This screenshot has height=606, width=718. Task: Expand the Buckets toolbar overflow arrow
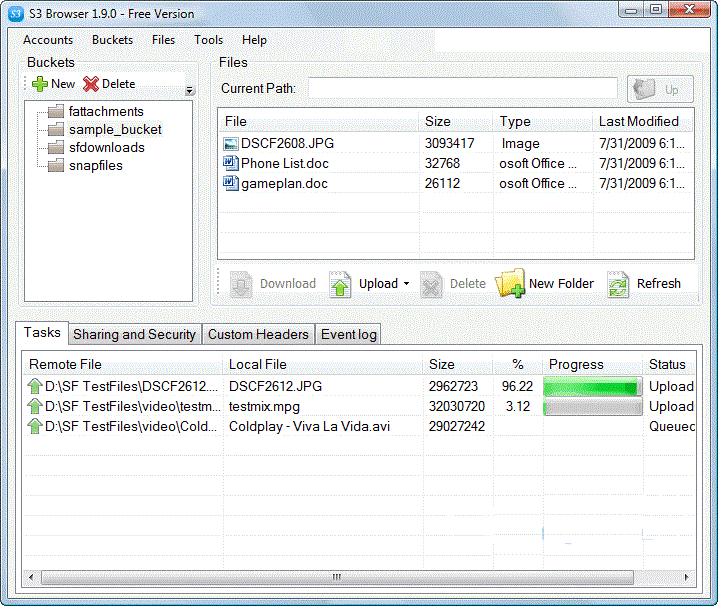pyautogui.click(x=189, y=90)
